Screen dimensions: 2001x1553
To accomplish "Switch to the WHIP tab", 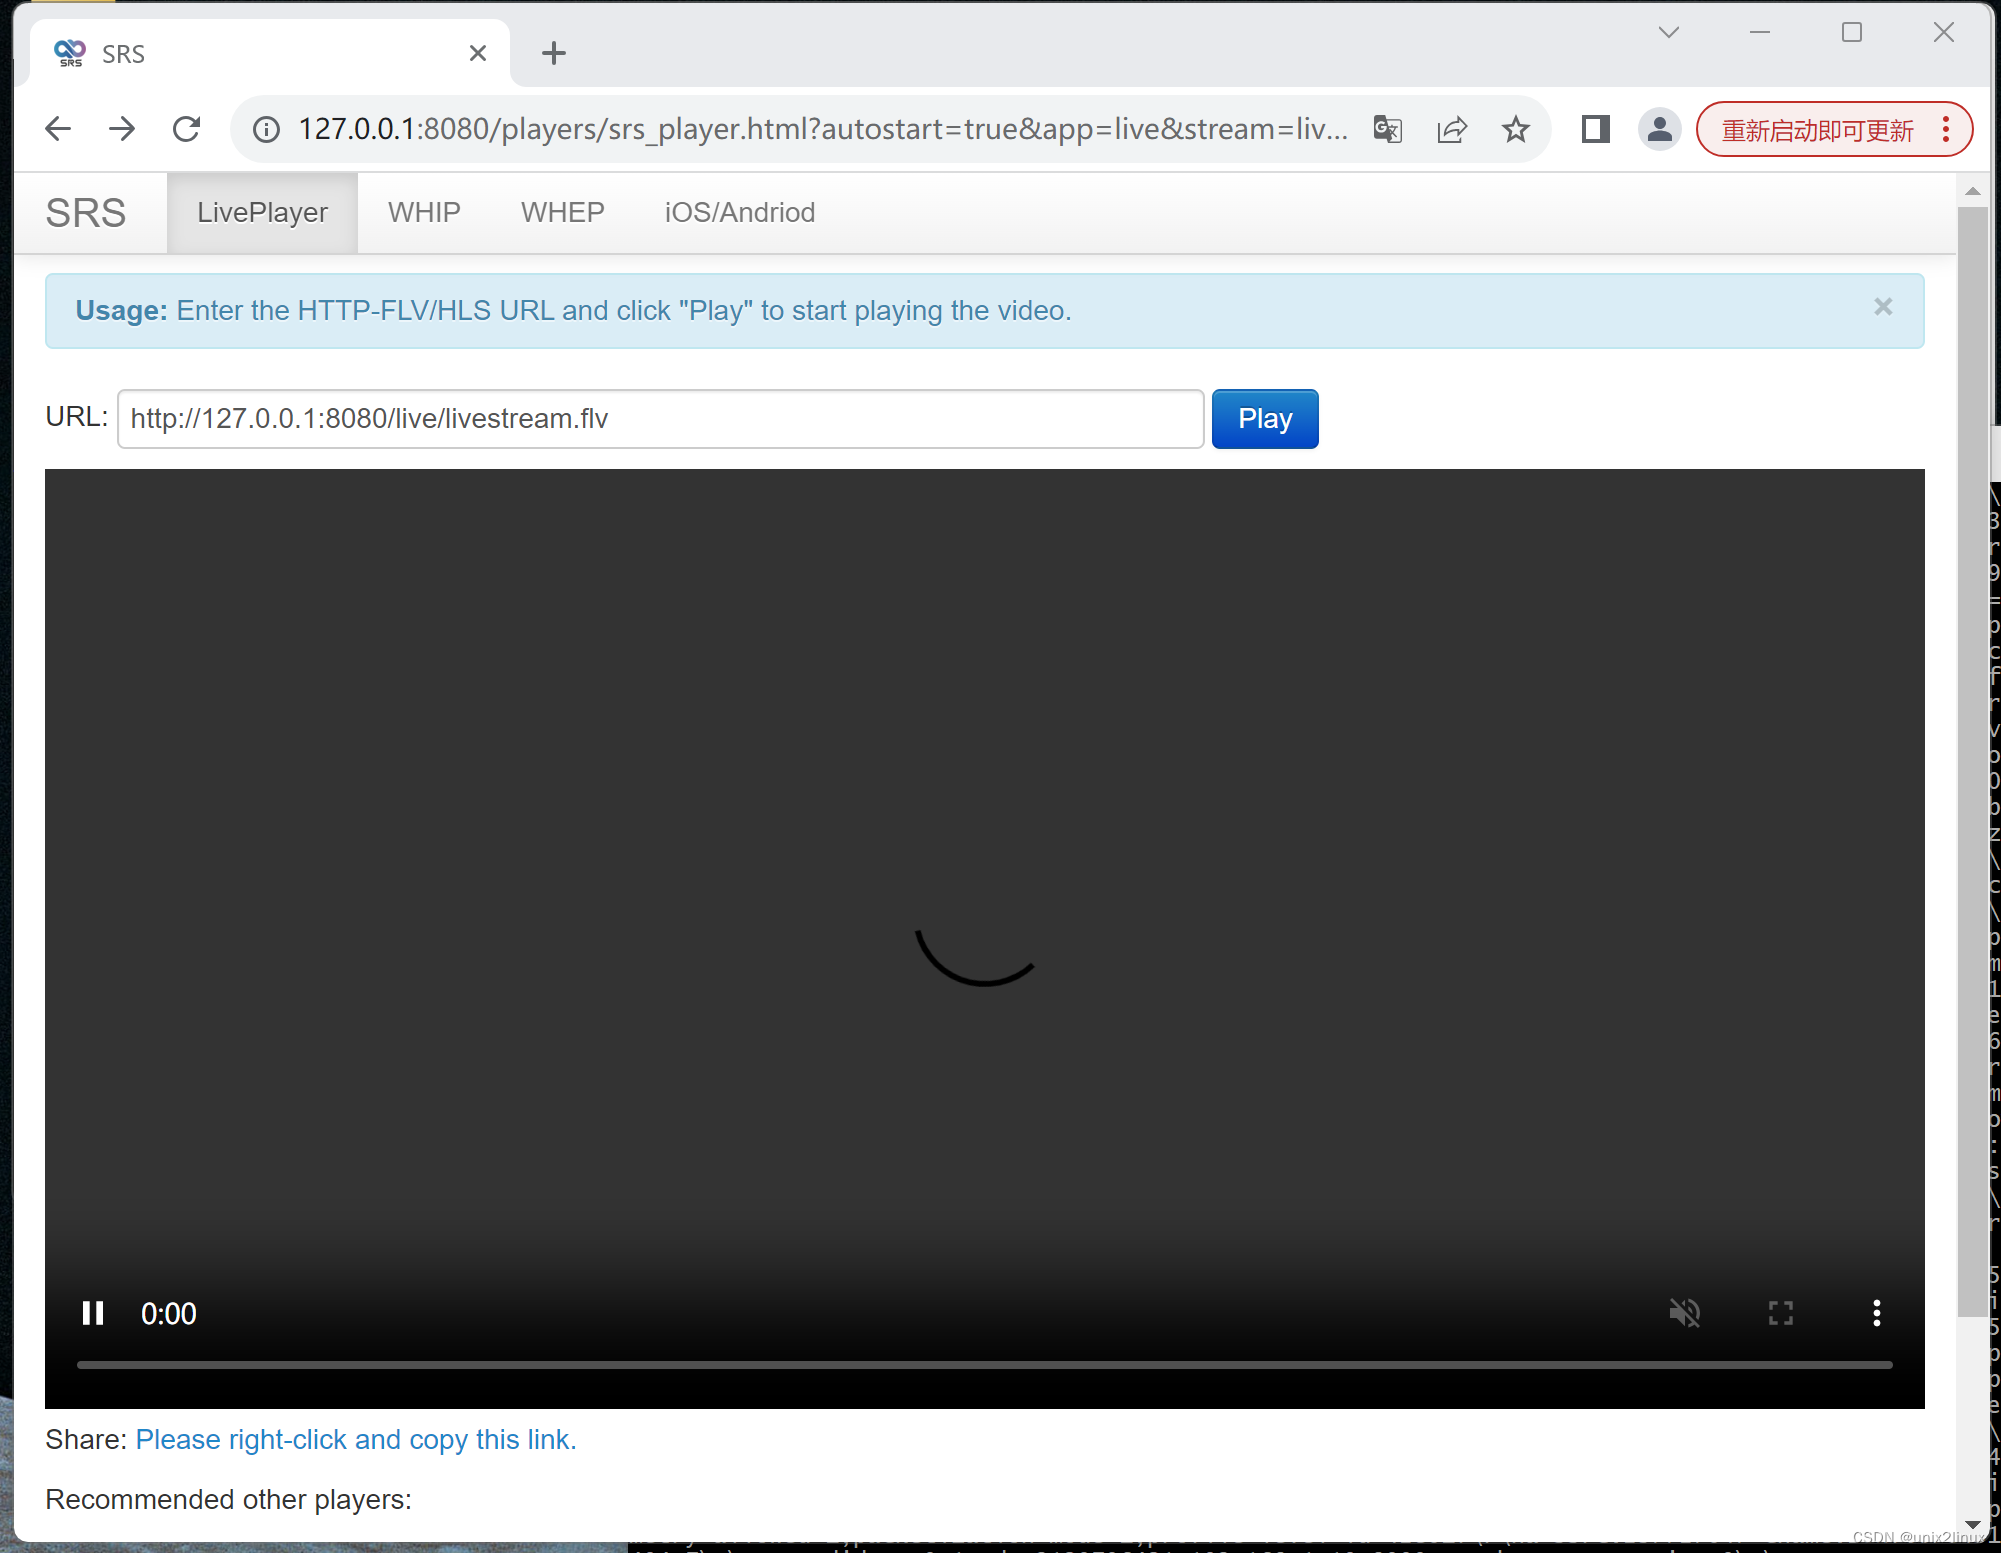I will coord(424,212).
